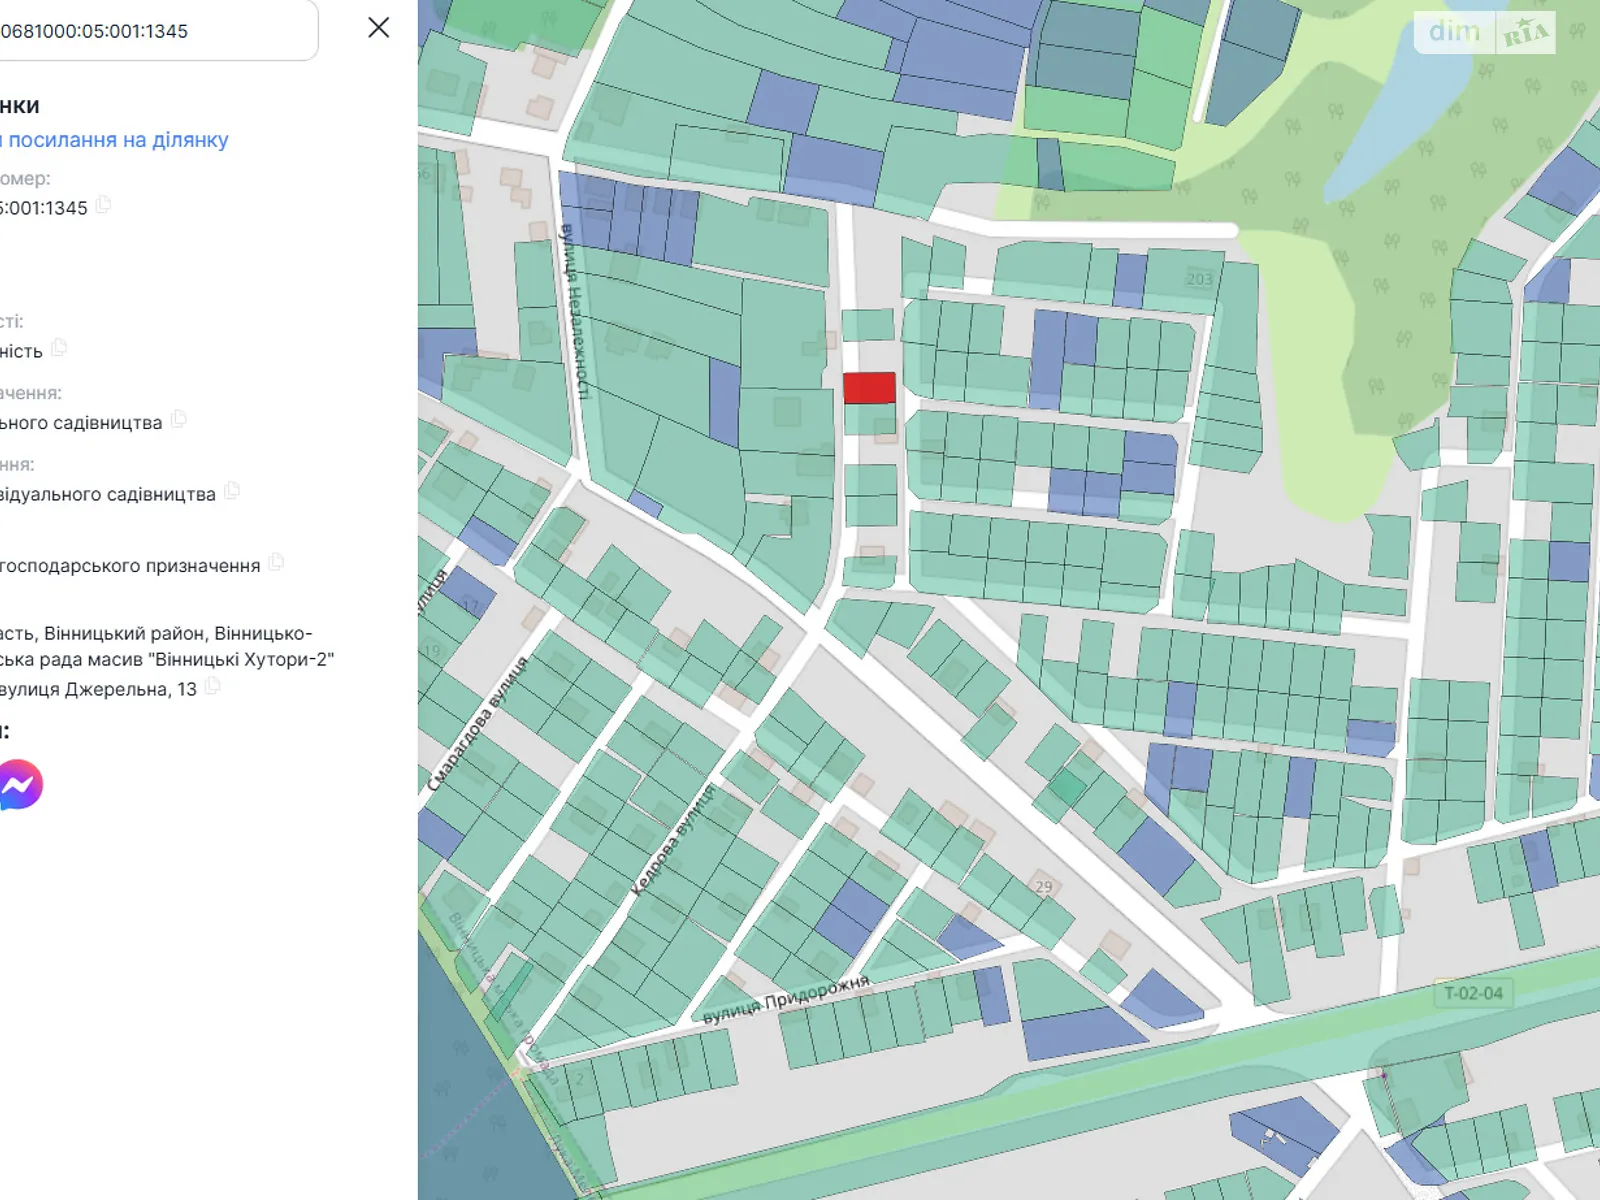This screenshot has width=1600, height=1200.
Task: Click the Кедрова вулиця street label
Action: tap(673, 840)
